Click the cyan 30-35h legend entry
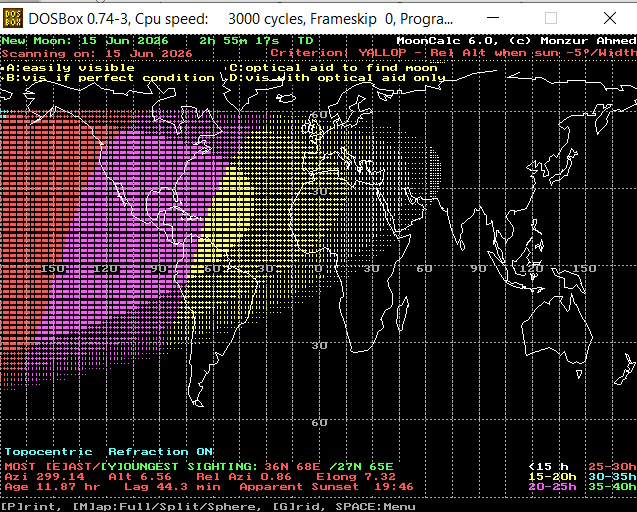The height and width of the screenshot is (512, 637). point(612,477)
